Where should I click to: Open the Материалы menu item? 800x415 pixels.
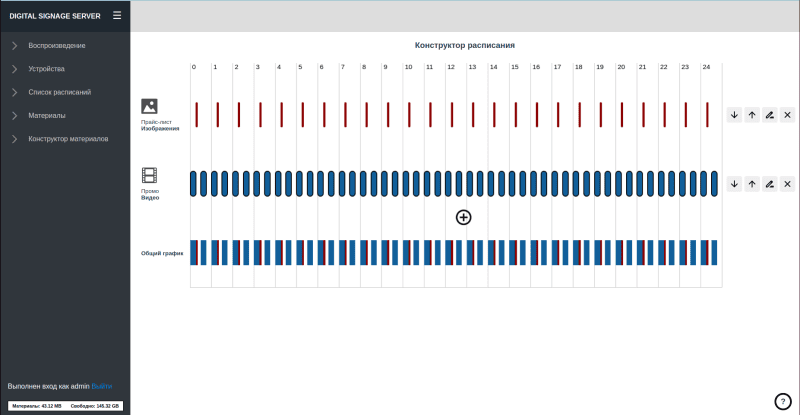(x=47, y=115)
